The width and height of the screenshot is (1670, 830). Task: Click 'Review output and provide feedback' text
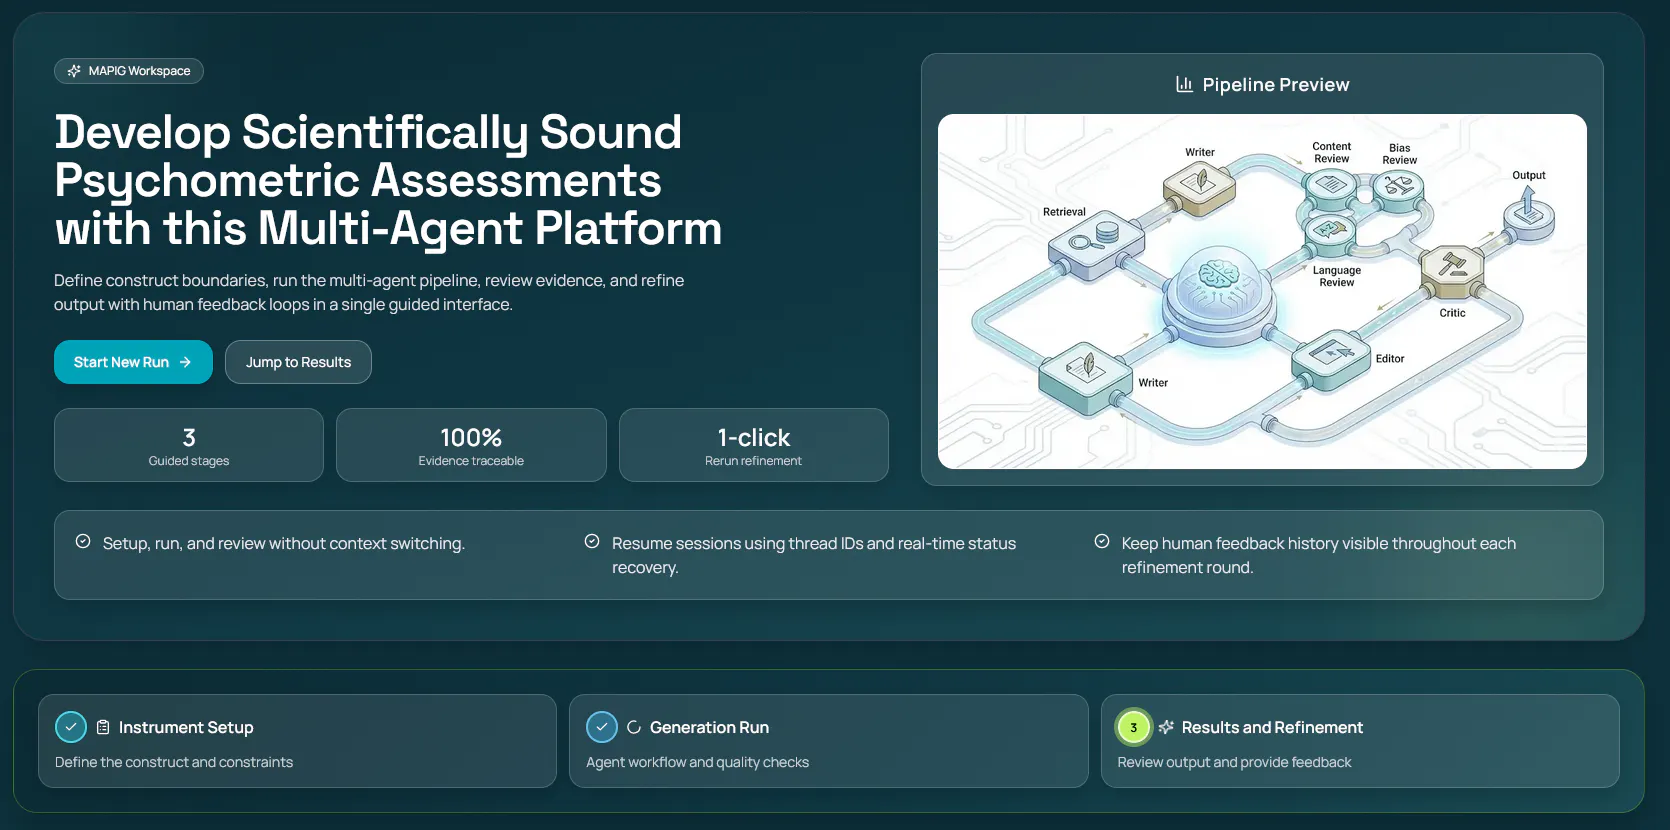1234,762
